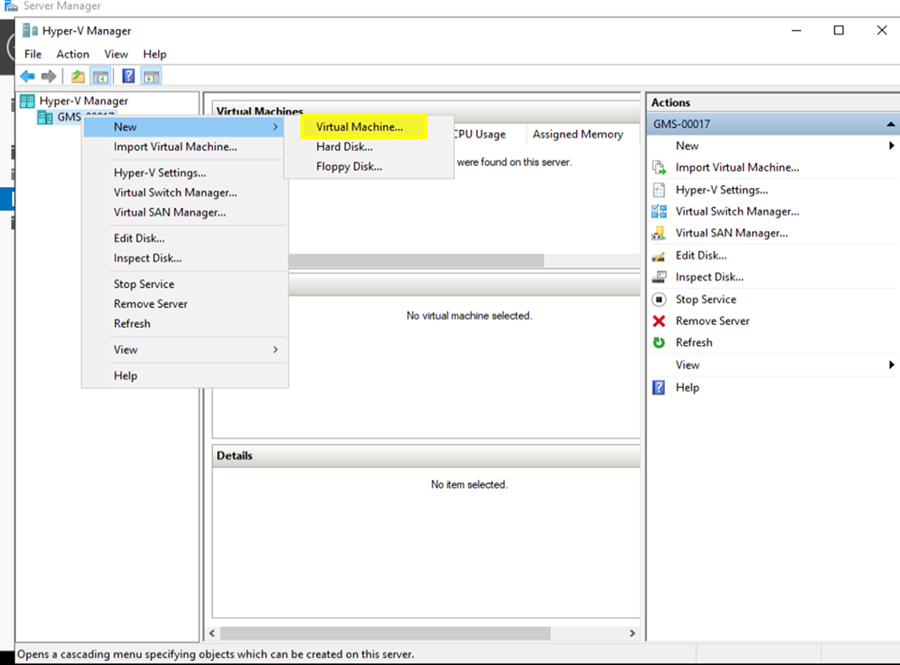
Task: Click the bottom horizontal scrollbar in the Details pane
Action: (385, 633)
